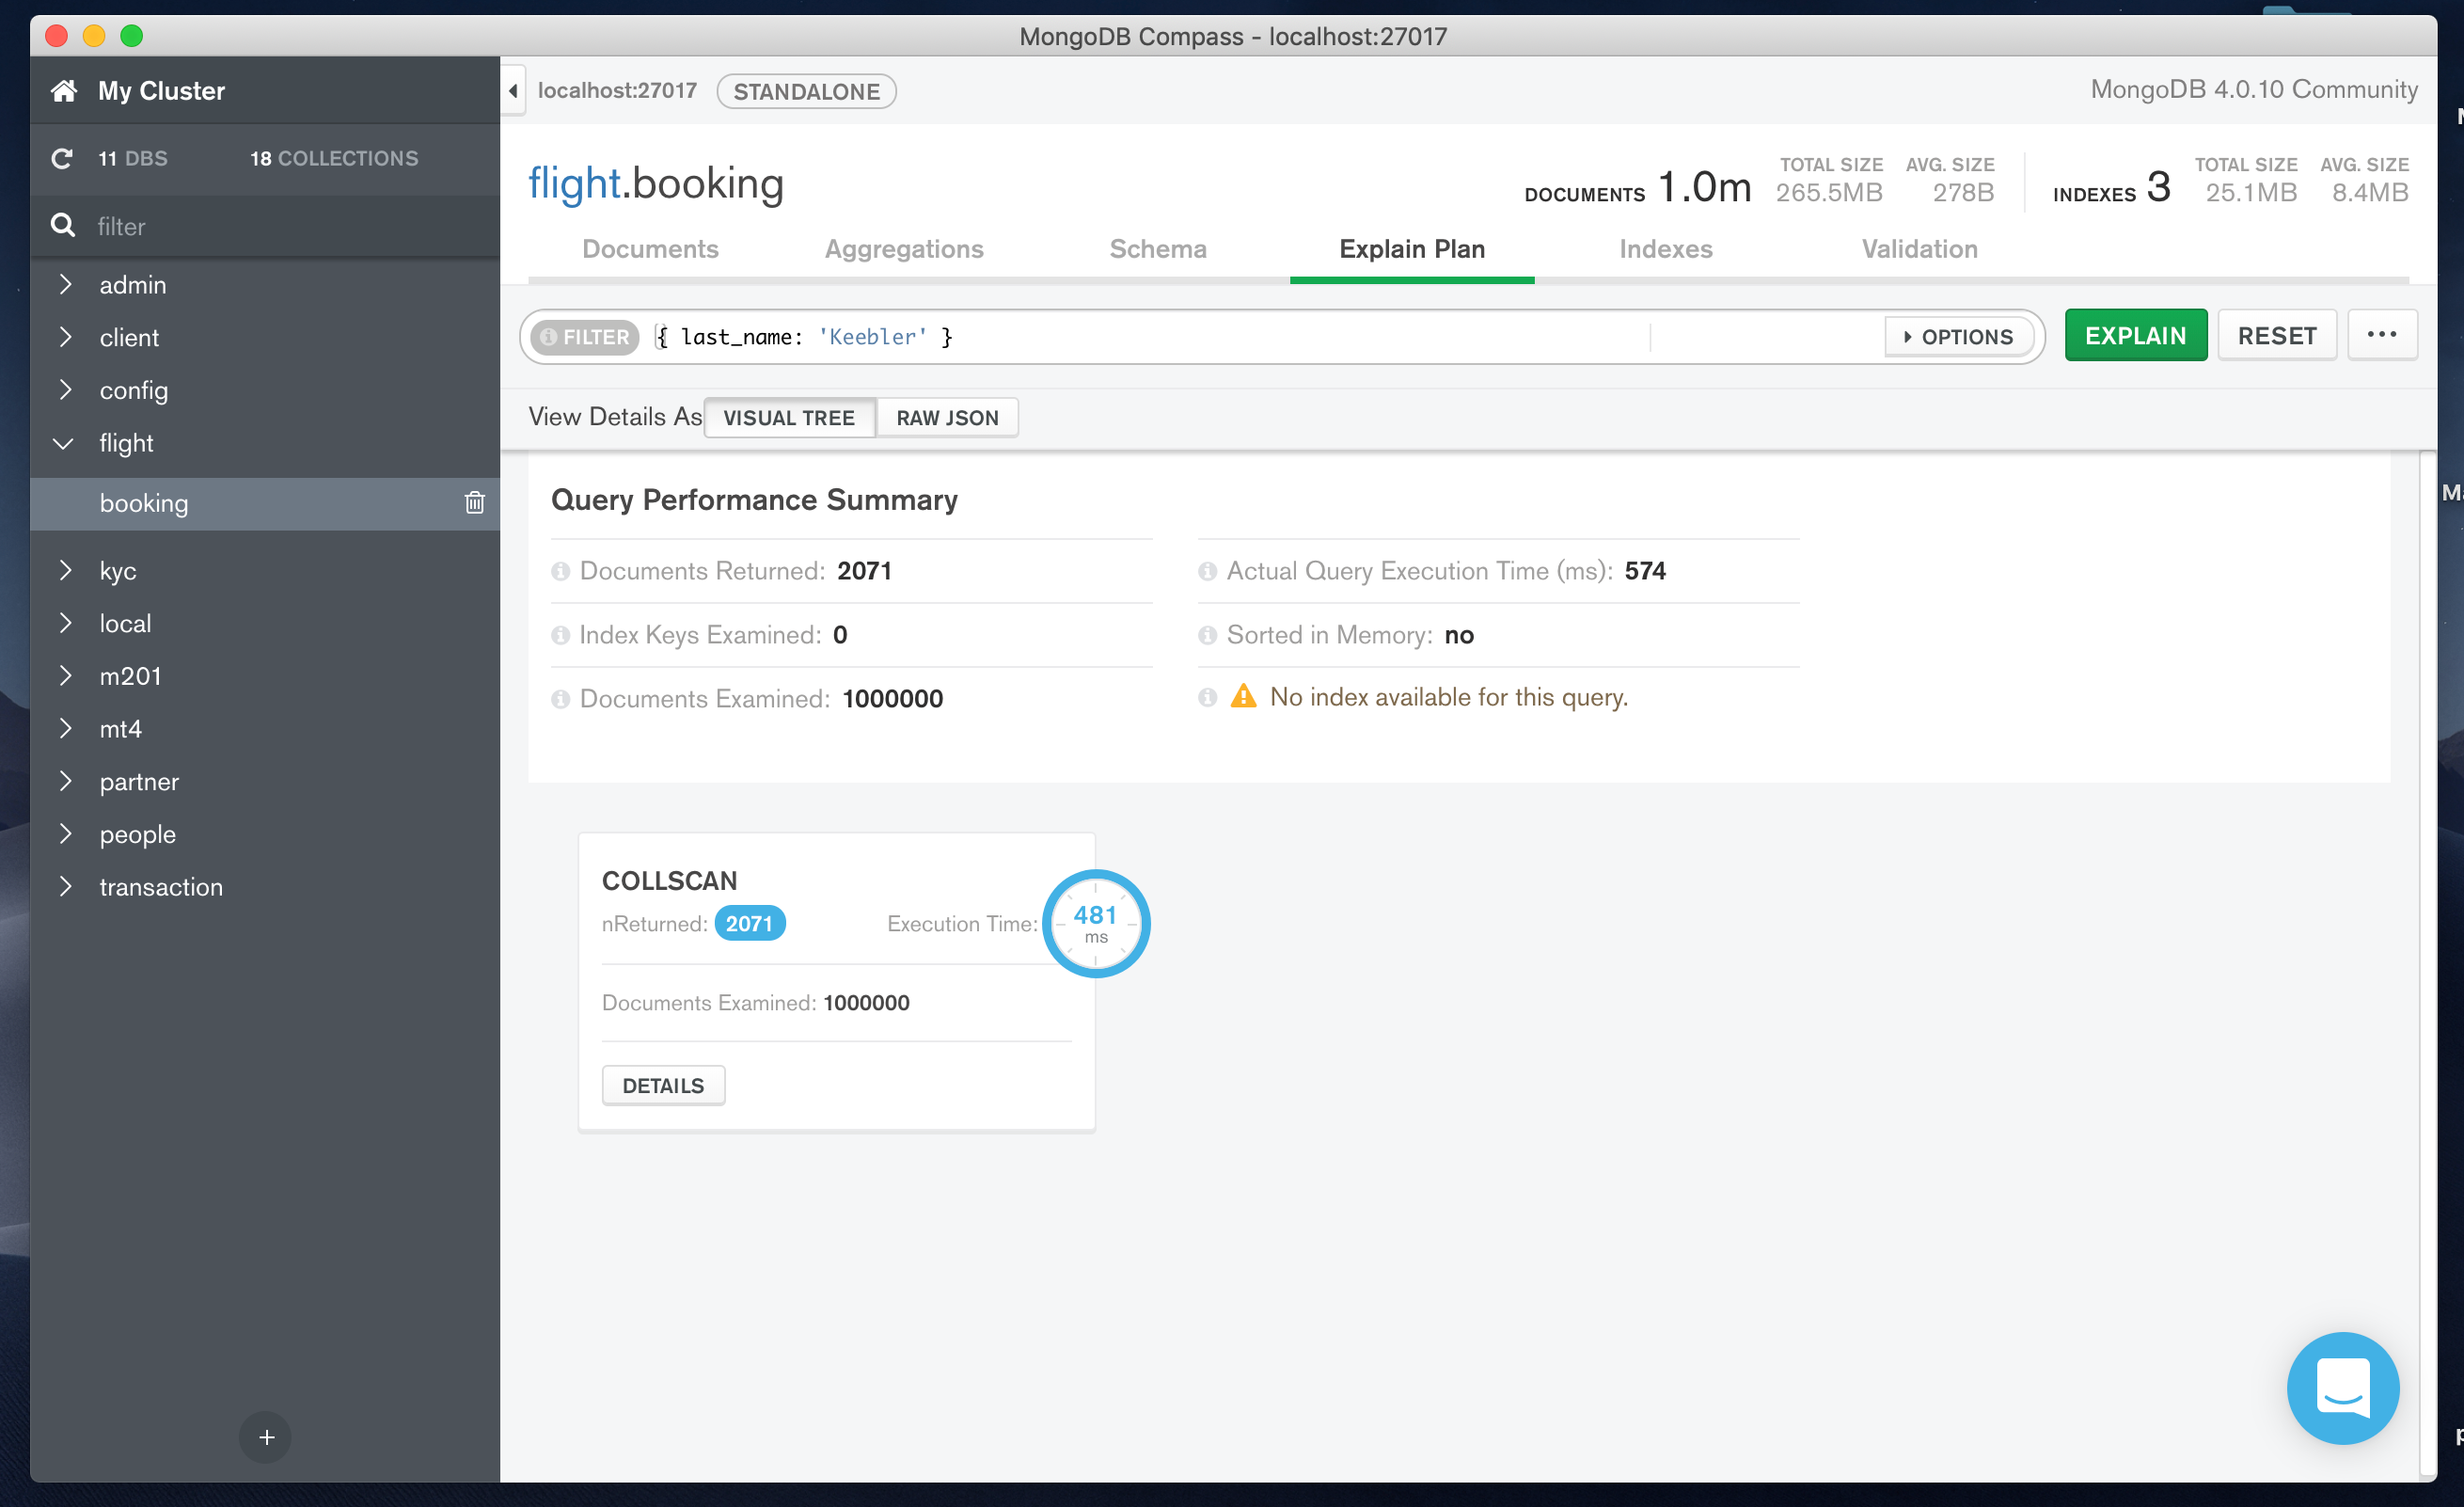Expand the admin database
This screenshot has width=2464, height=1507.
[x=65, y=284]
